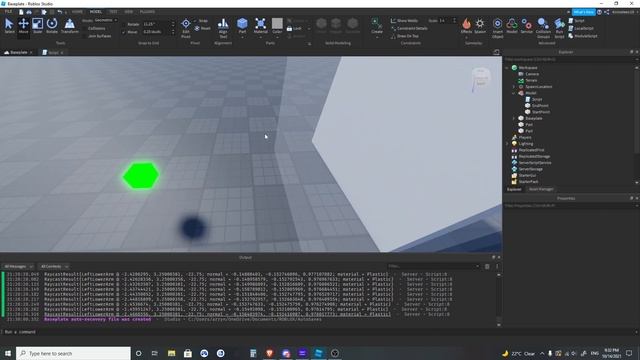Activate the Move tool
This screenshot has height=360, width=640.
point(23,26)
